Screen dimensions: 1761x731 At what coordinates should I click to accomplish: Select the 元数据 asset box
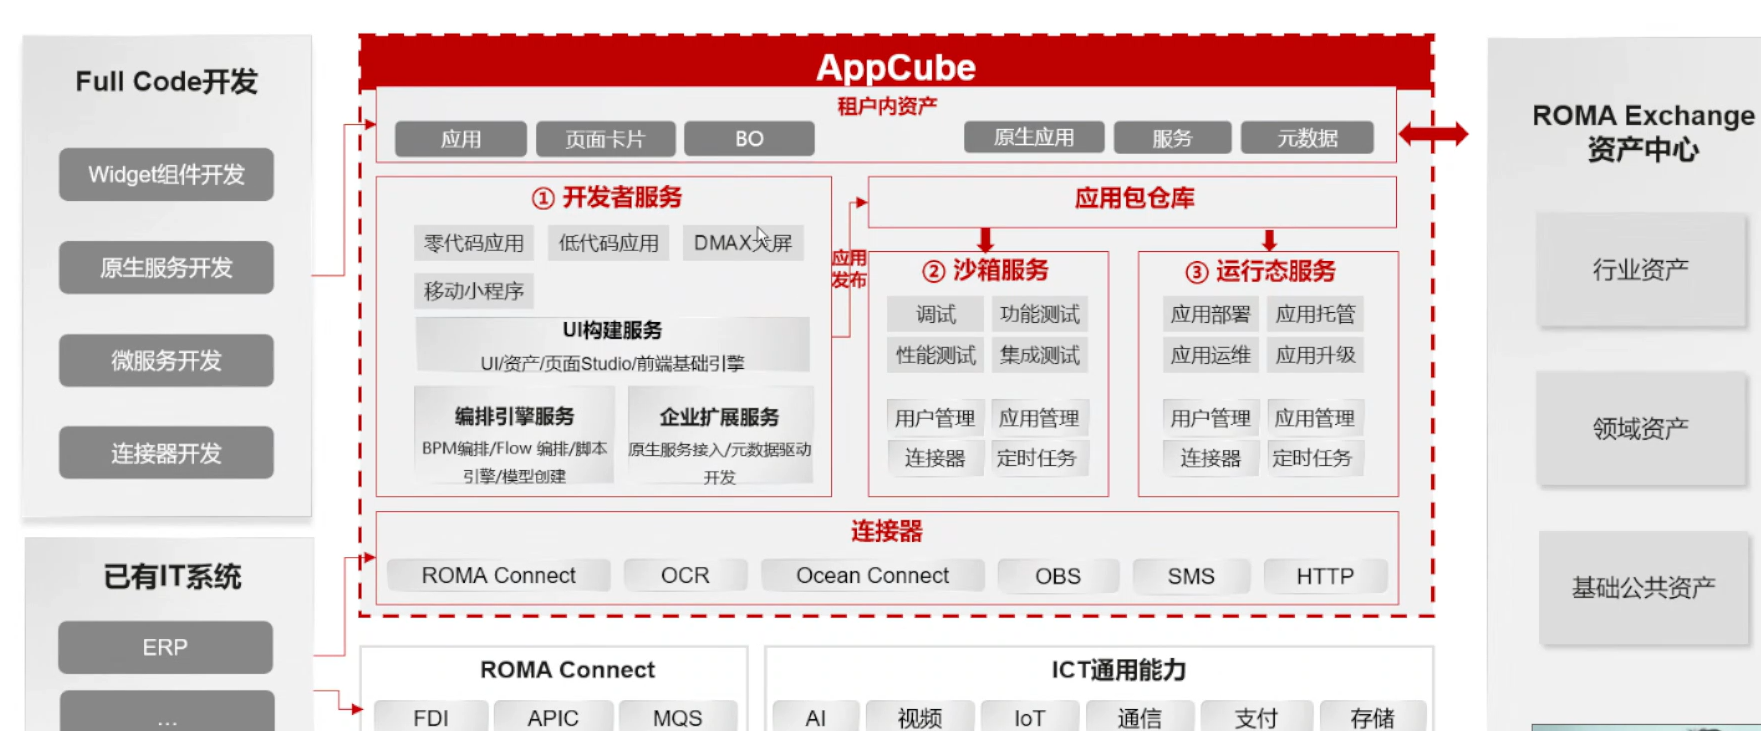pyautogui.click(x=1307, y=138)
